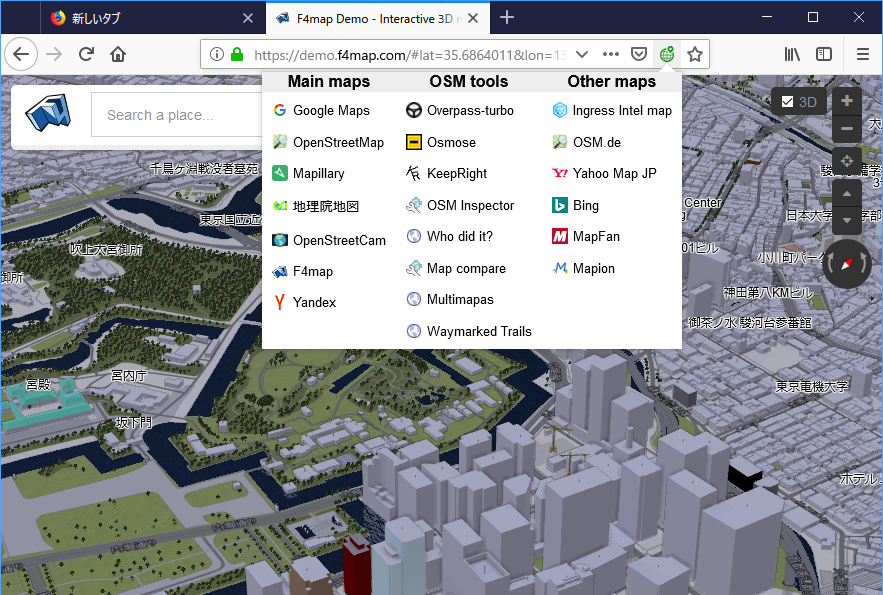This screenshot has width=883, height=595.
Task: Open page actions three-dot menu
Action: click(x=610, y=54)
